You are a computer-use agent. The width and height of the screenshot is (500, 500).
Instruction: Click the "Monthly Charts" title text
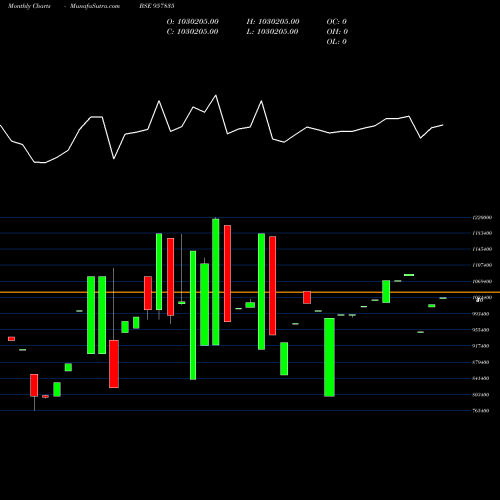29,6
